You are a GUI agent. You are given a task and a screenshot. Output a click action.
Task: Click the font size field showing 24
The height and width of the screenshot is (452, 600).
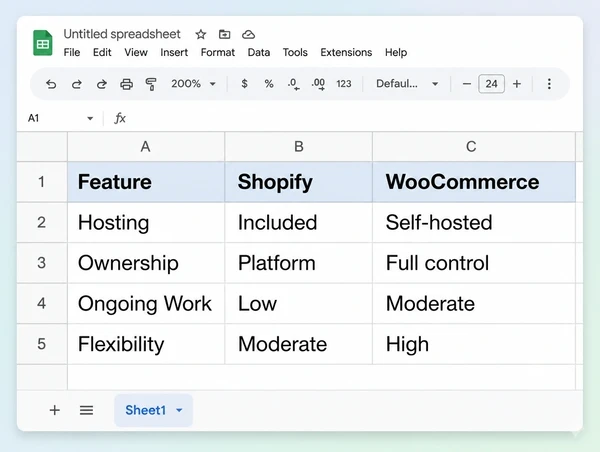[491, 84]
